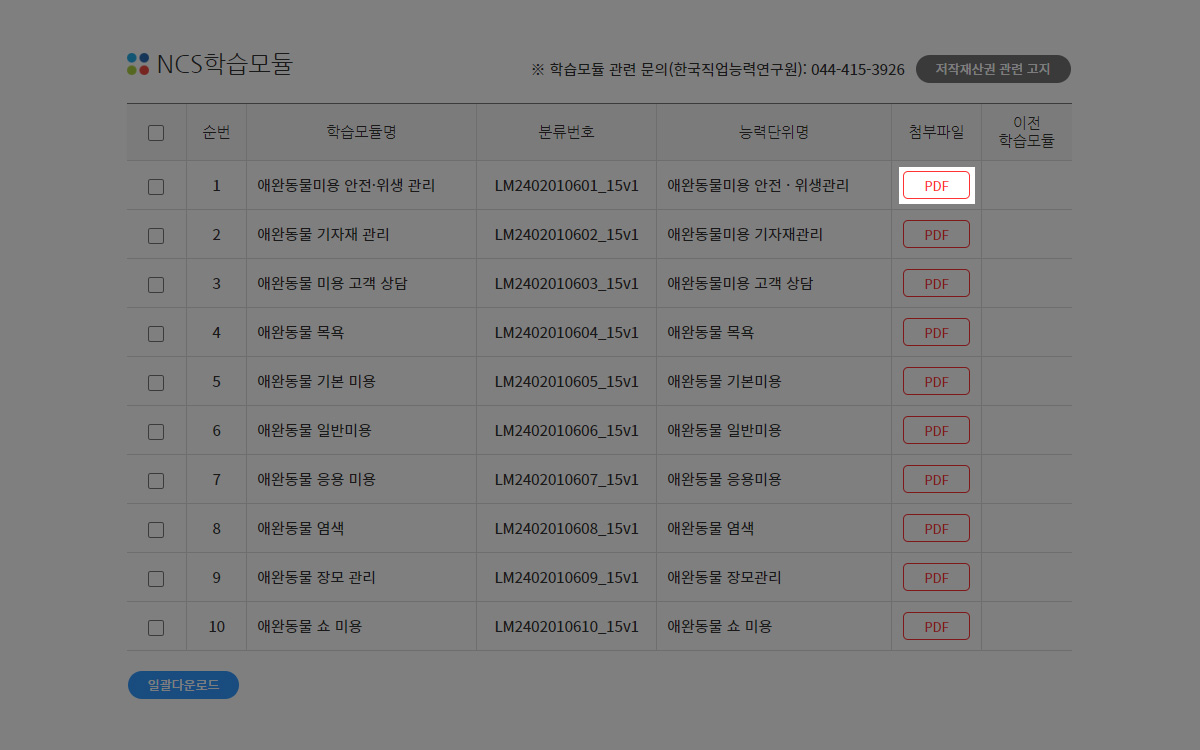Open PDF for 애완동물 기자재 관리
The height and width of the screenshot is (750, 1200).
(936, 235)
